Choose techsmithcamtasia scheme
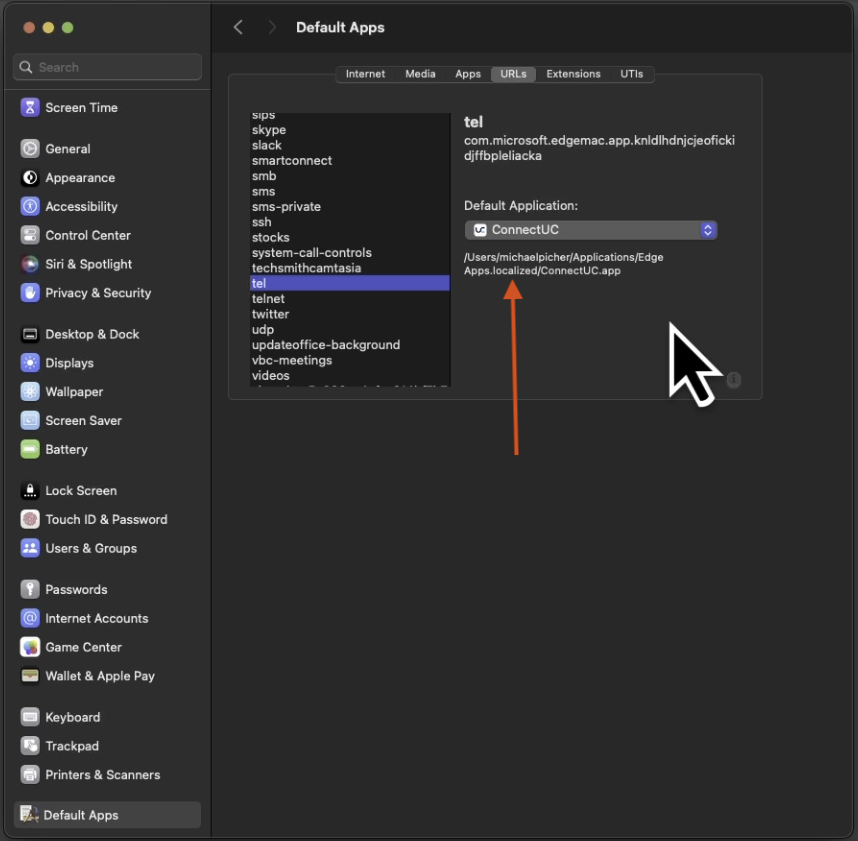 350,268
